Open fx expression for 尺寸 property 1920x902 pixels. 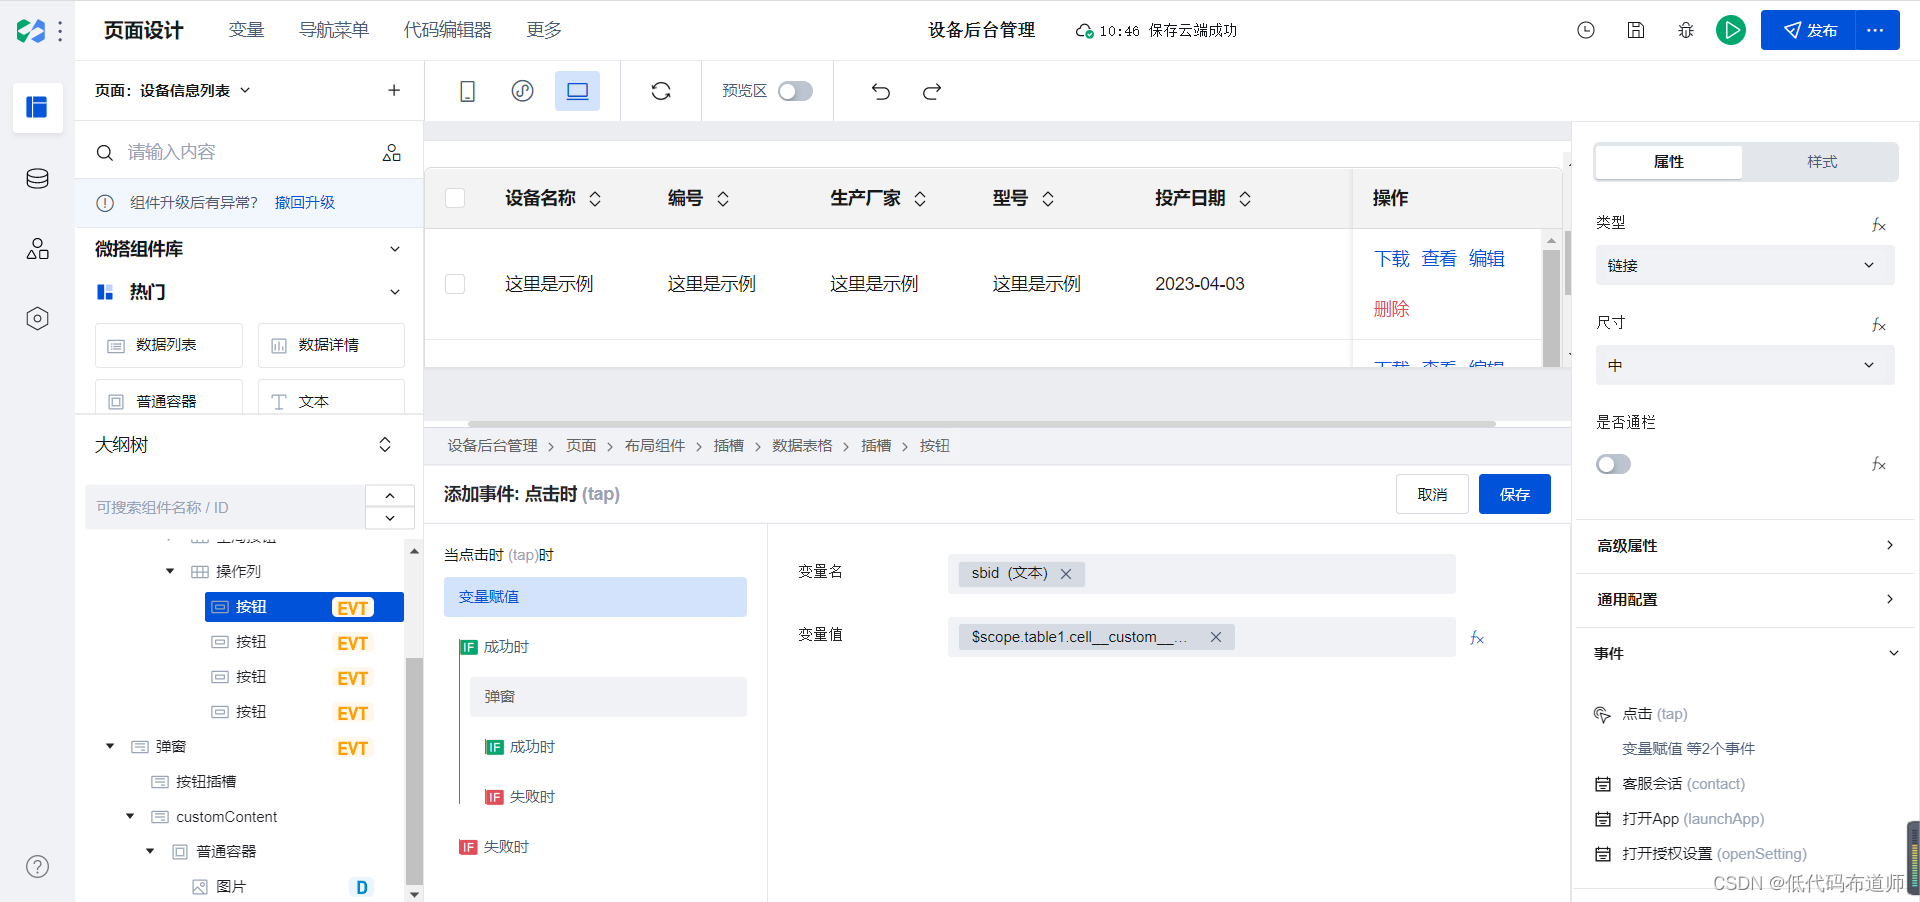(1879, 325)
